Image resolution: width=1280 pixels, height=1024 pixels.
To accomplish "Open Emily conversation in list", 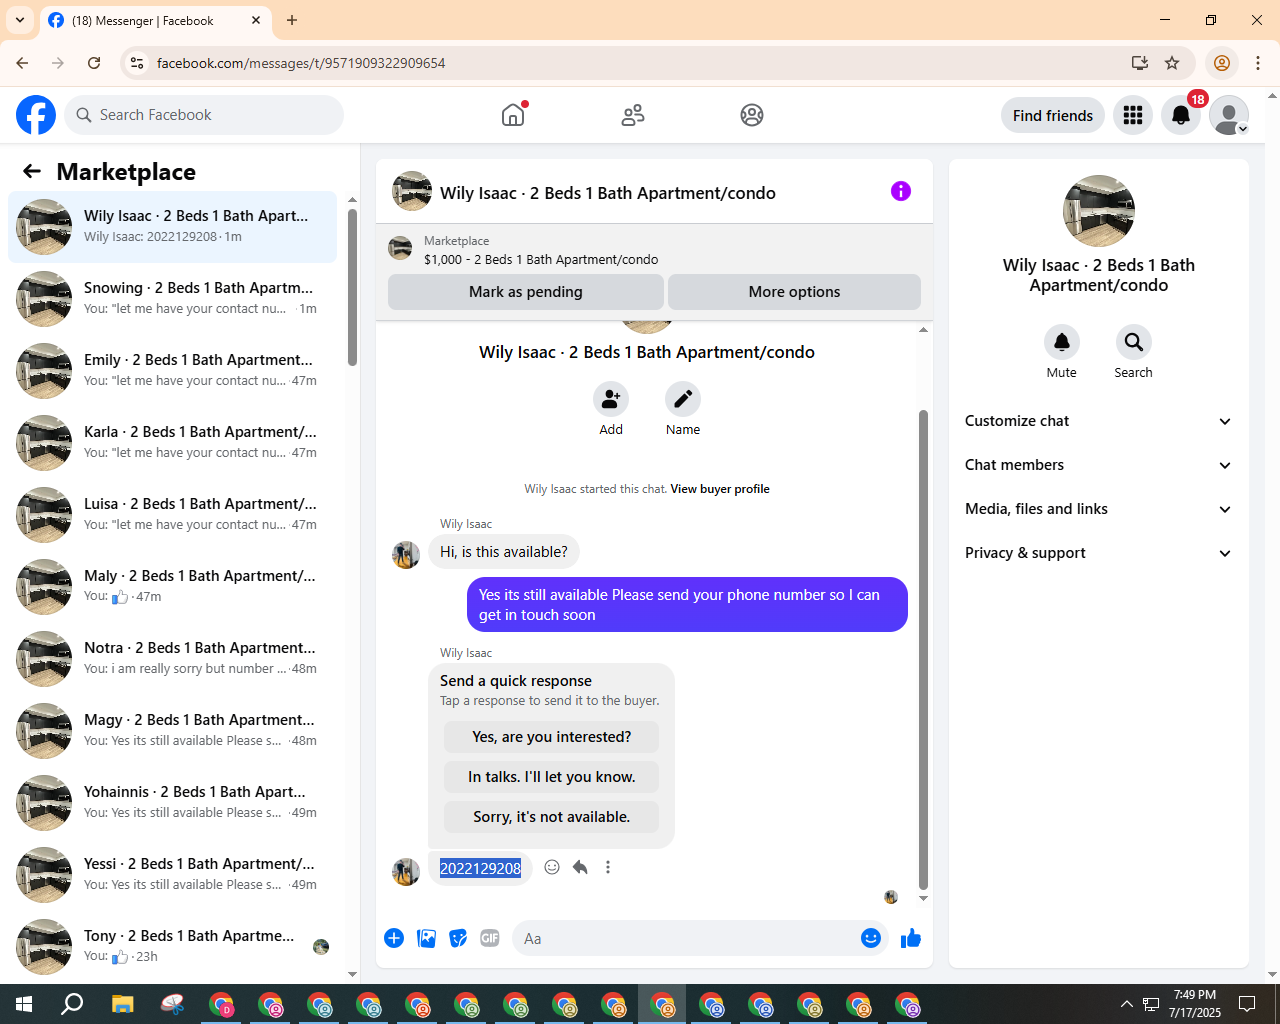I will click(173, 371).
